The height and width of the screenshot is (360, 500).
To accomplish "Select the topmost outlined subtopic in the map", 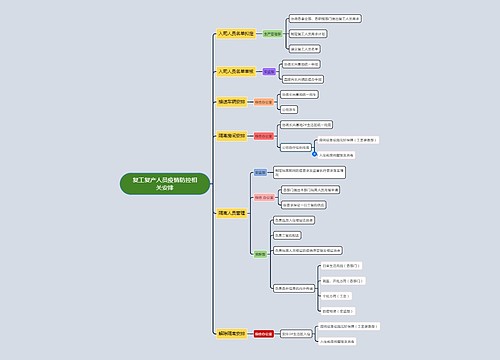I will click(325, 19).
